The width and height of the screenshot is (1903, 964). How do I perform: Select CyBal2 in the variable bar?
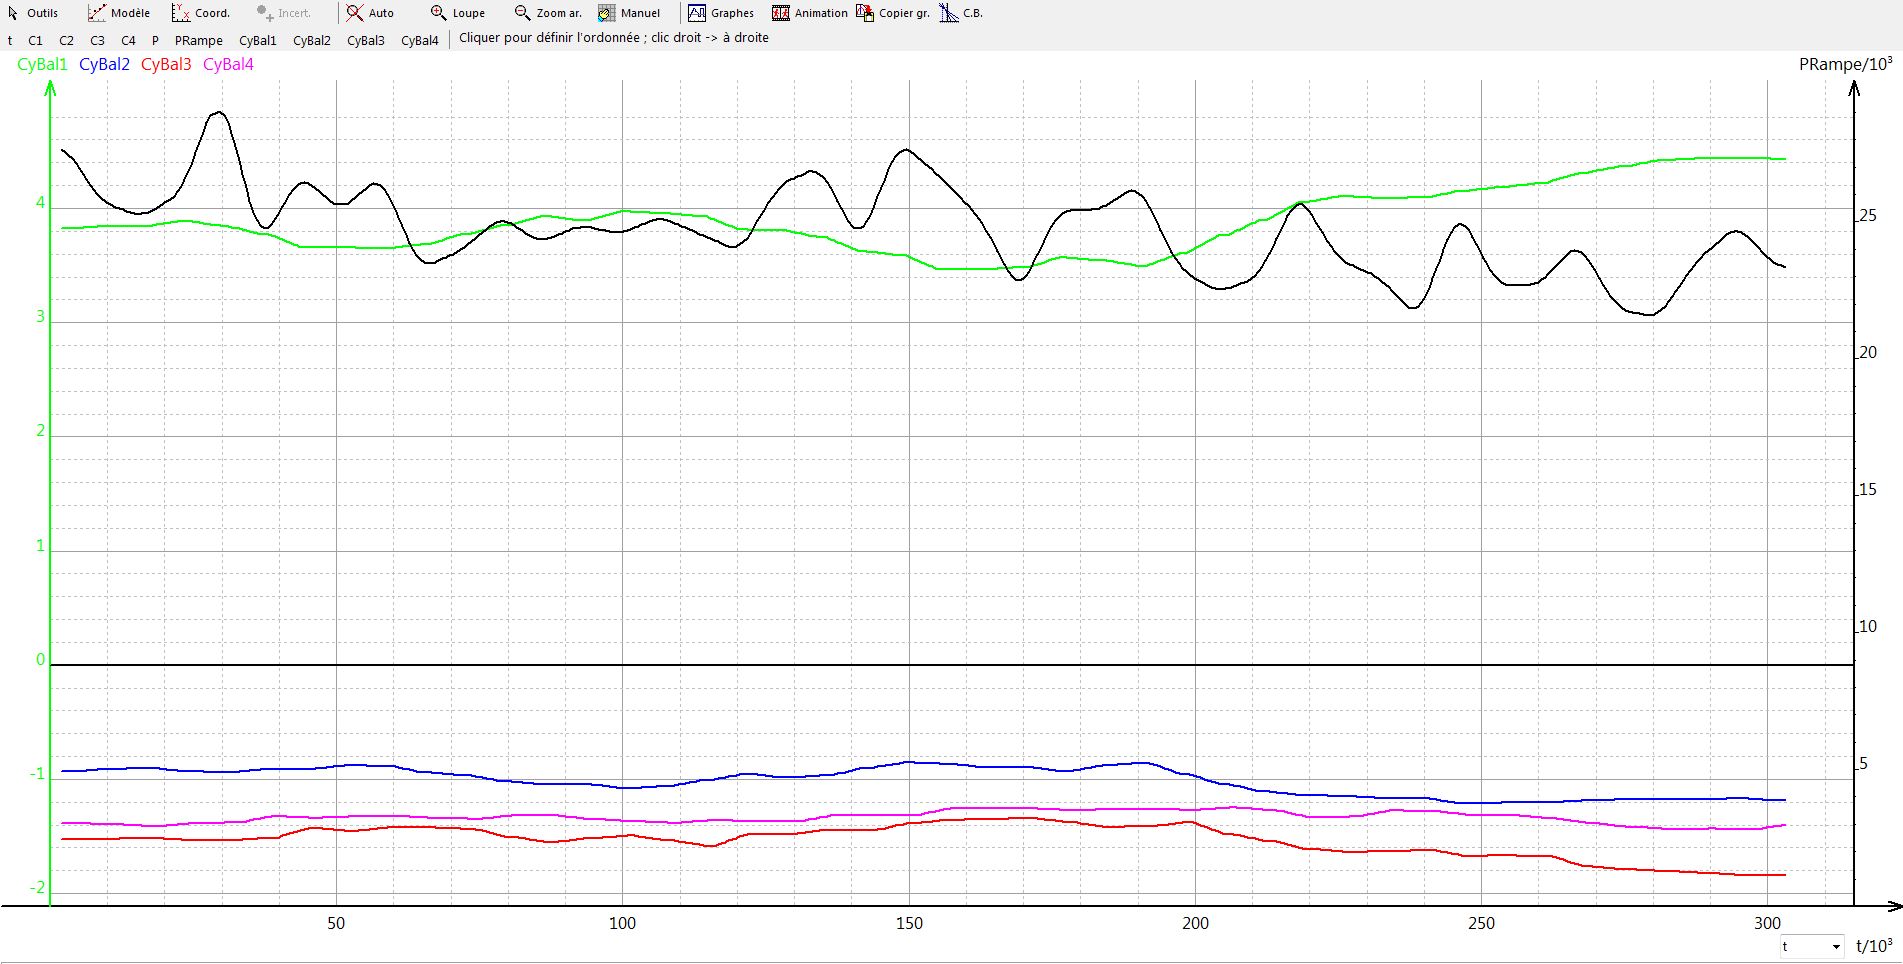[x=311, y=41]
